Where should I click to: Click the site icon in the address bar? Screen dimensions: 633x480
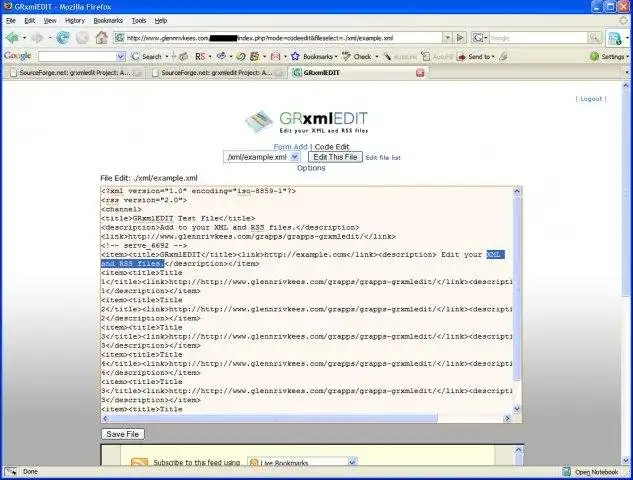(119, 38)
